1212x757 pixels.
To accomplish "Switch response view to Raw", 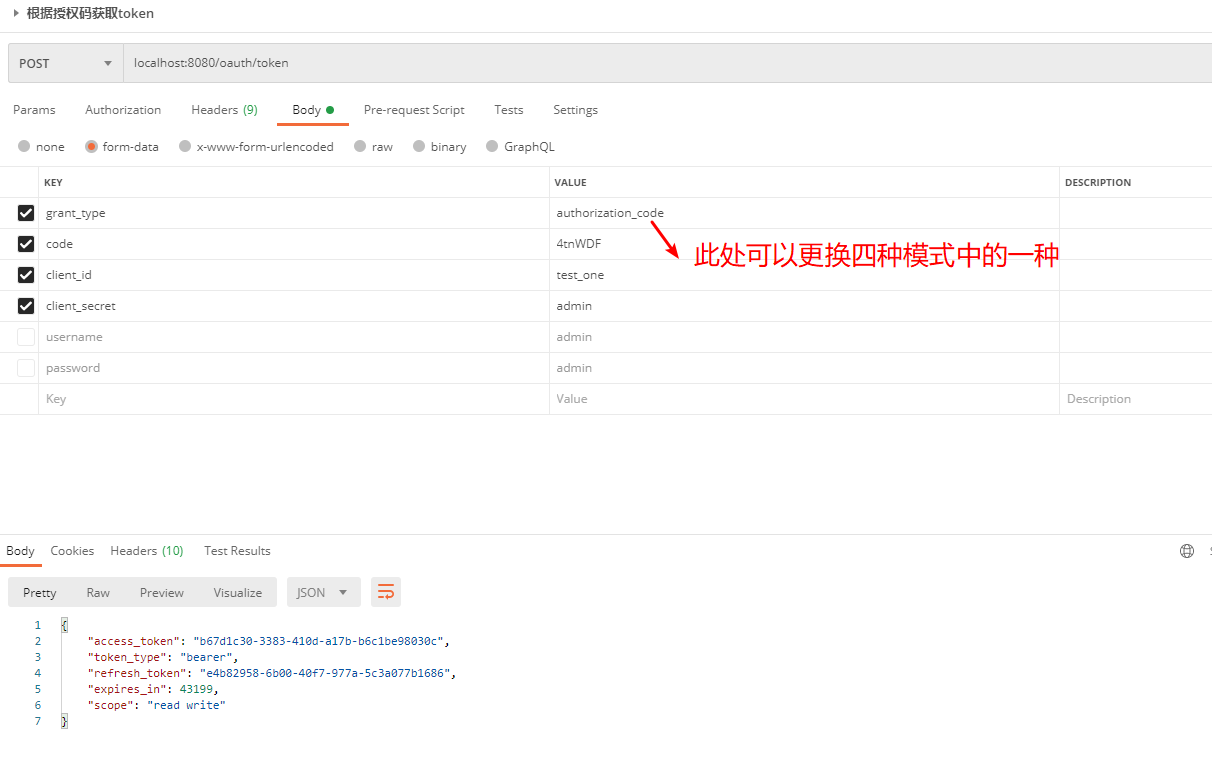I will 98,592.
